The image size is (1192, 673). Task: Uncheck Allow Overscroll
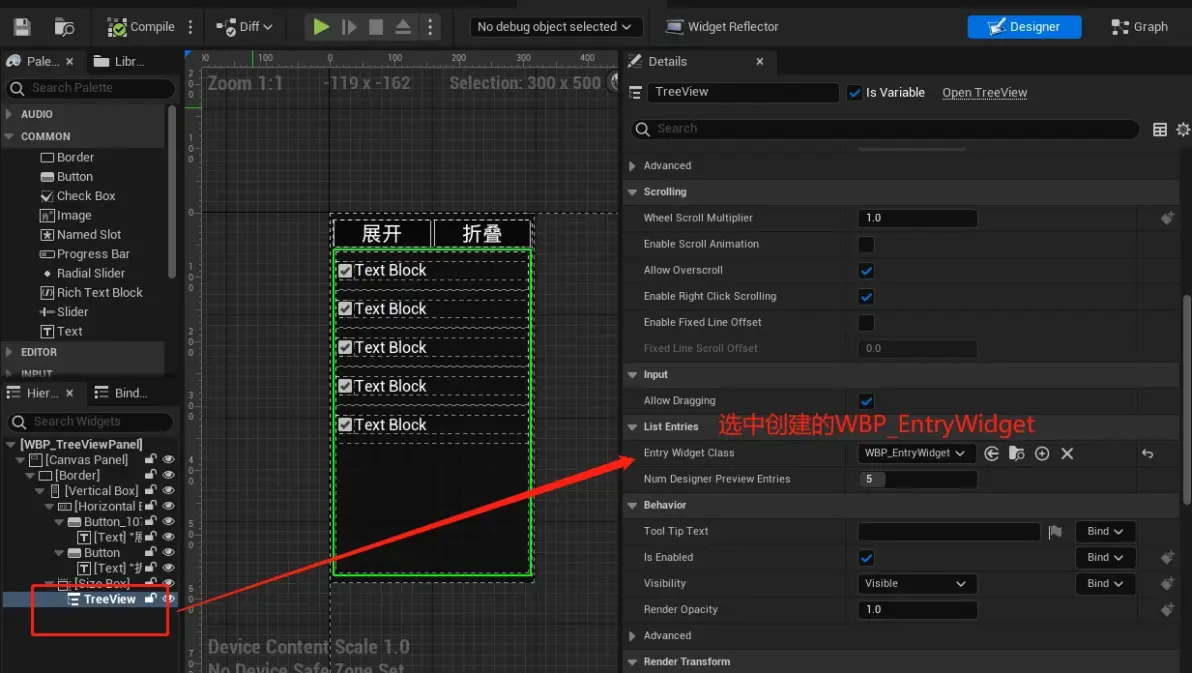866,271
